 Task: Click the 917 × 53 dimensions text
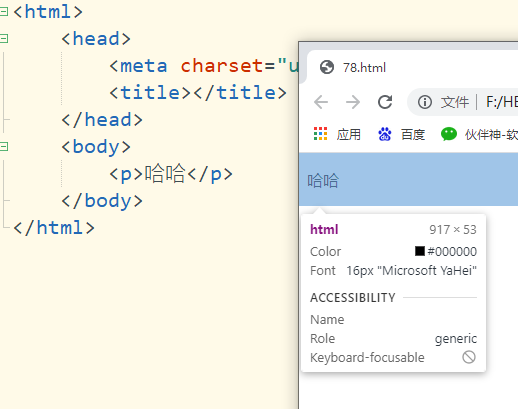click(453, 230)
